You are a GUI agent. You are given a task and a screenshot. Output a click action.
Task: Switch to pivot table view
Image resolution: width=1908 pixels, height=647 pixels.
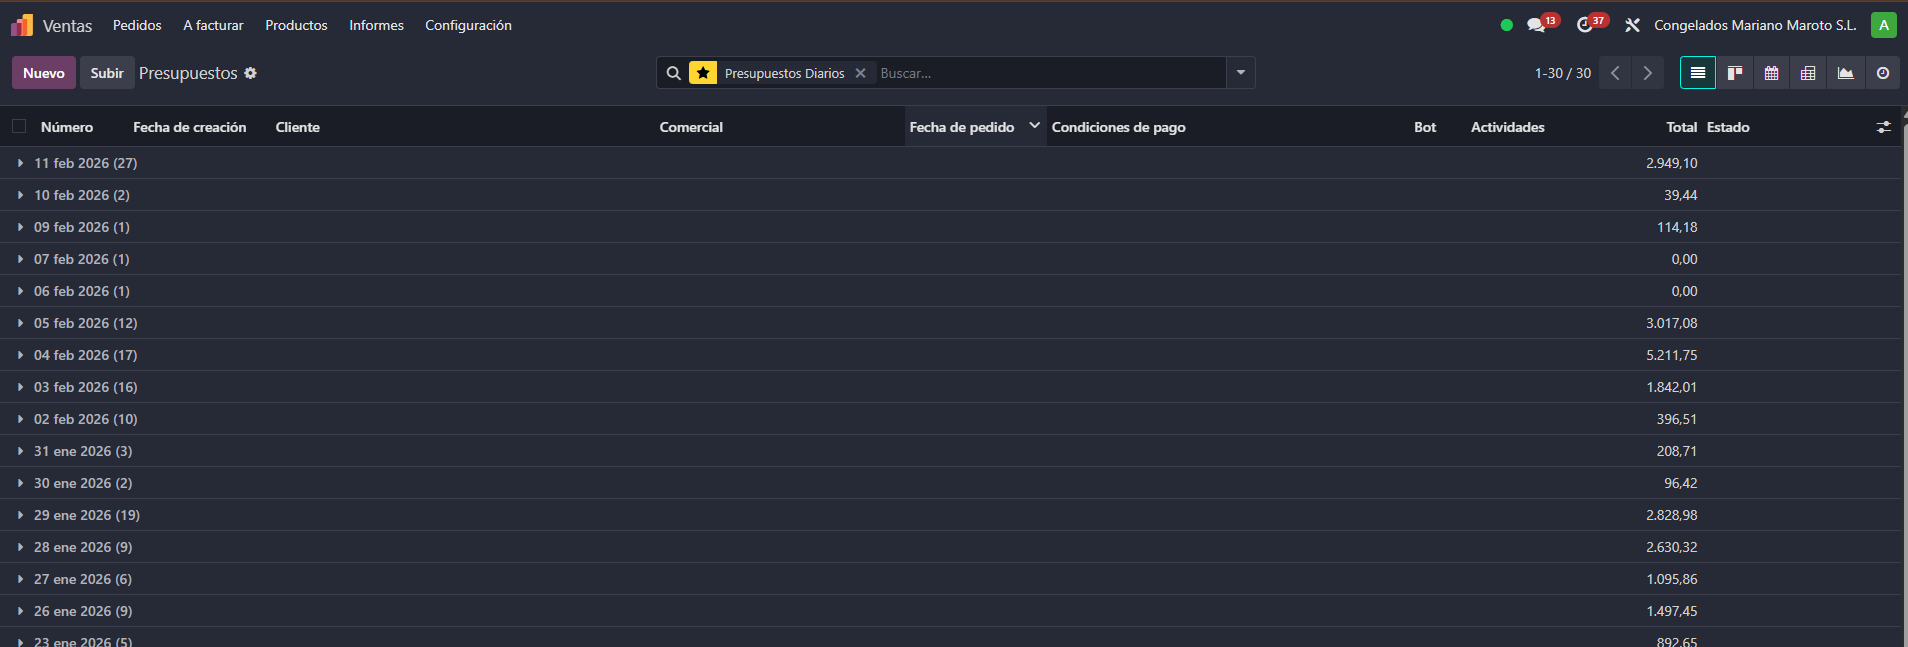click(x=1808, y=73)
